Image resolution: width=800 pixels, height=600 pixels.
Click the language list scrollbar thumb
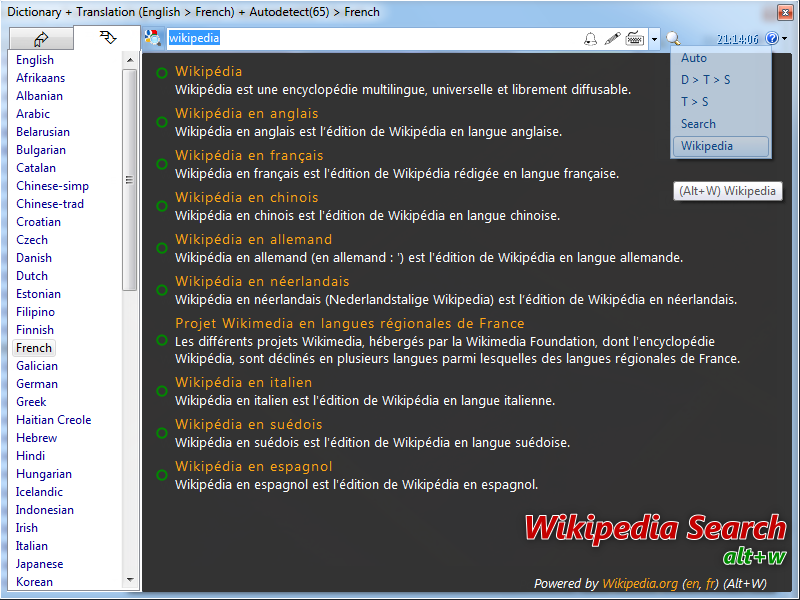click(x=130, y=180)
